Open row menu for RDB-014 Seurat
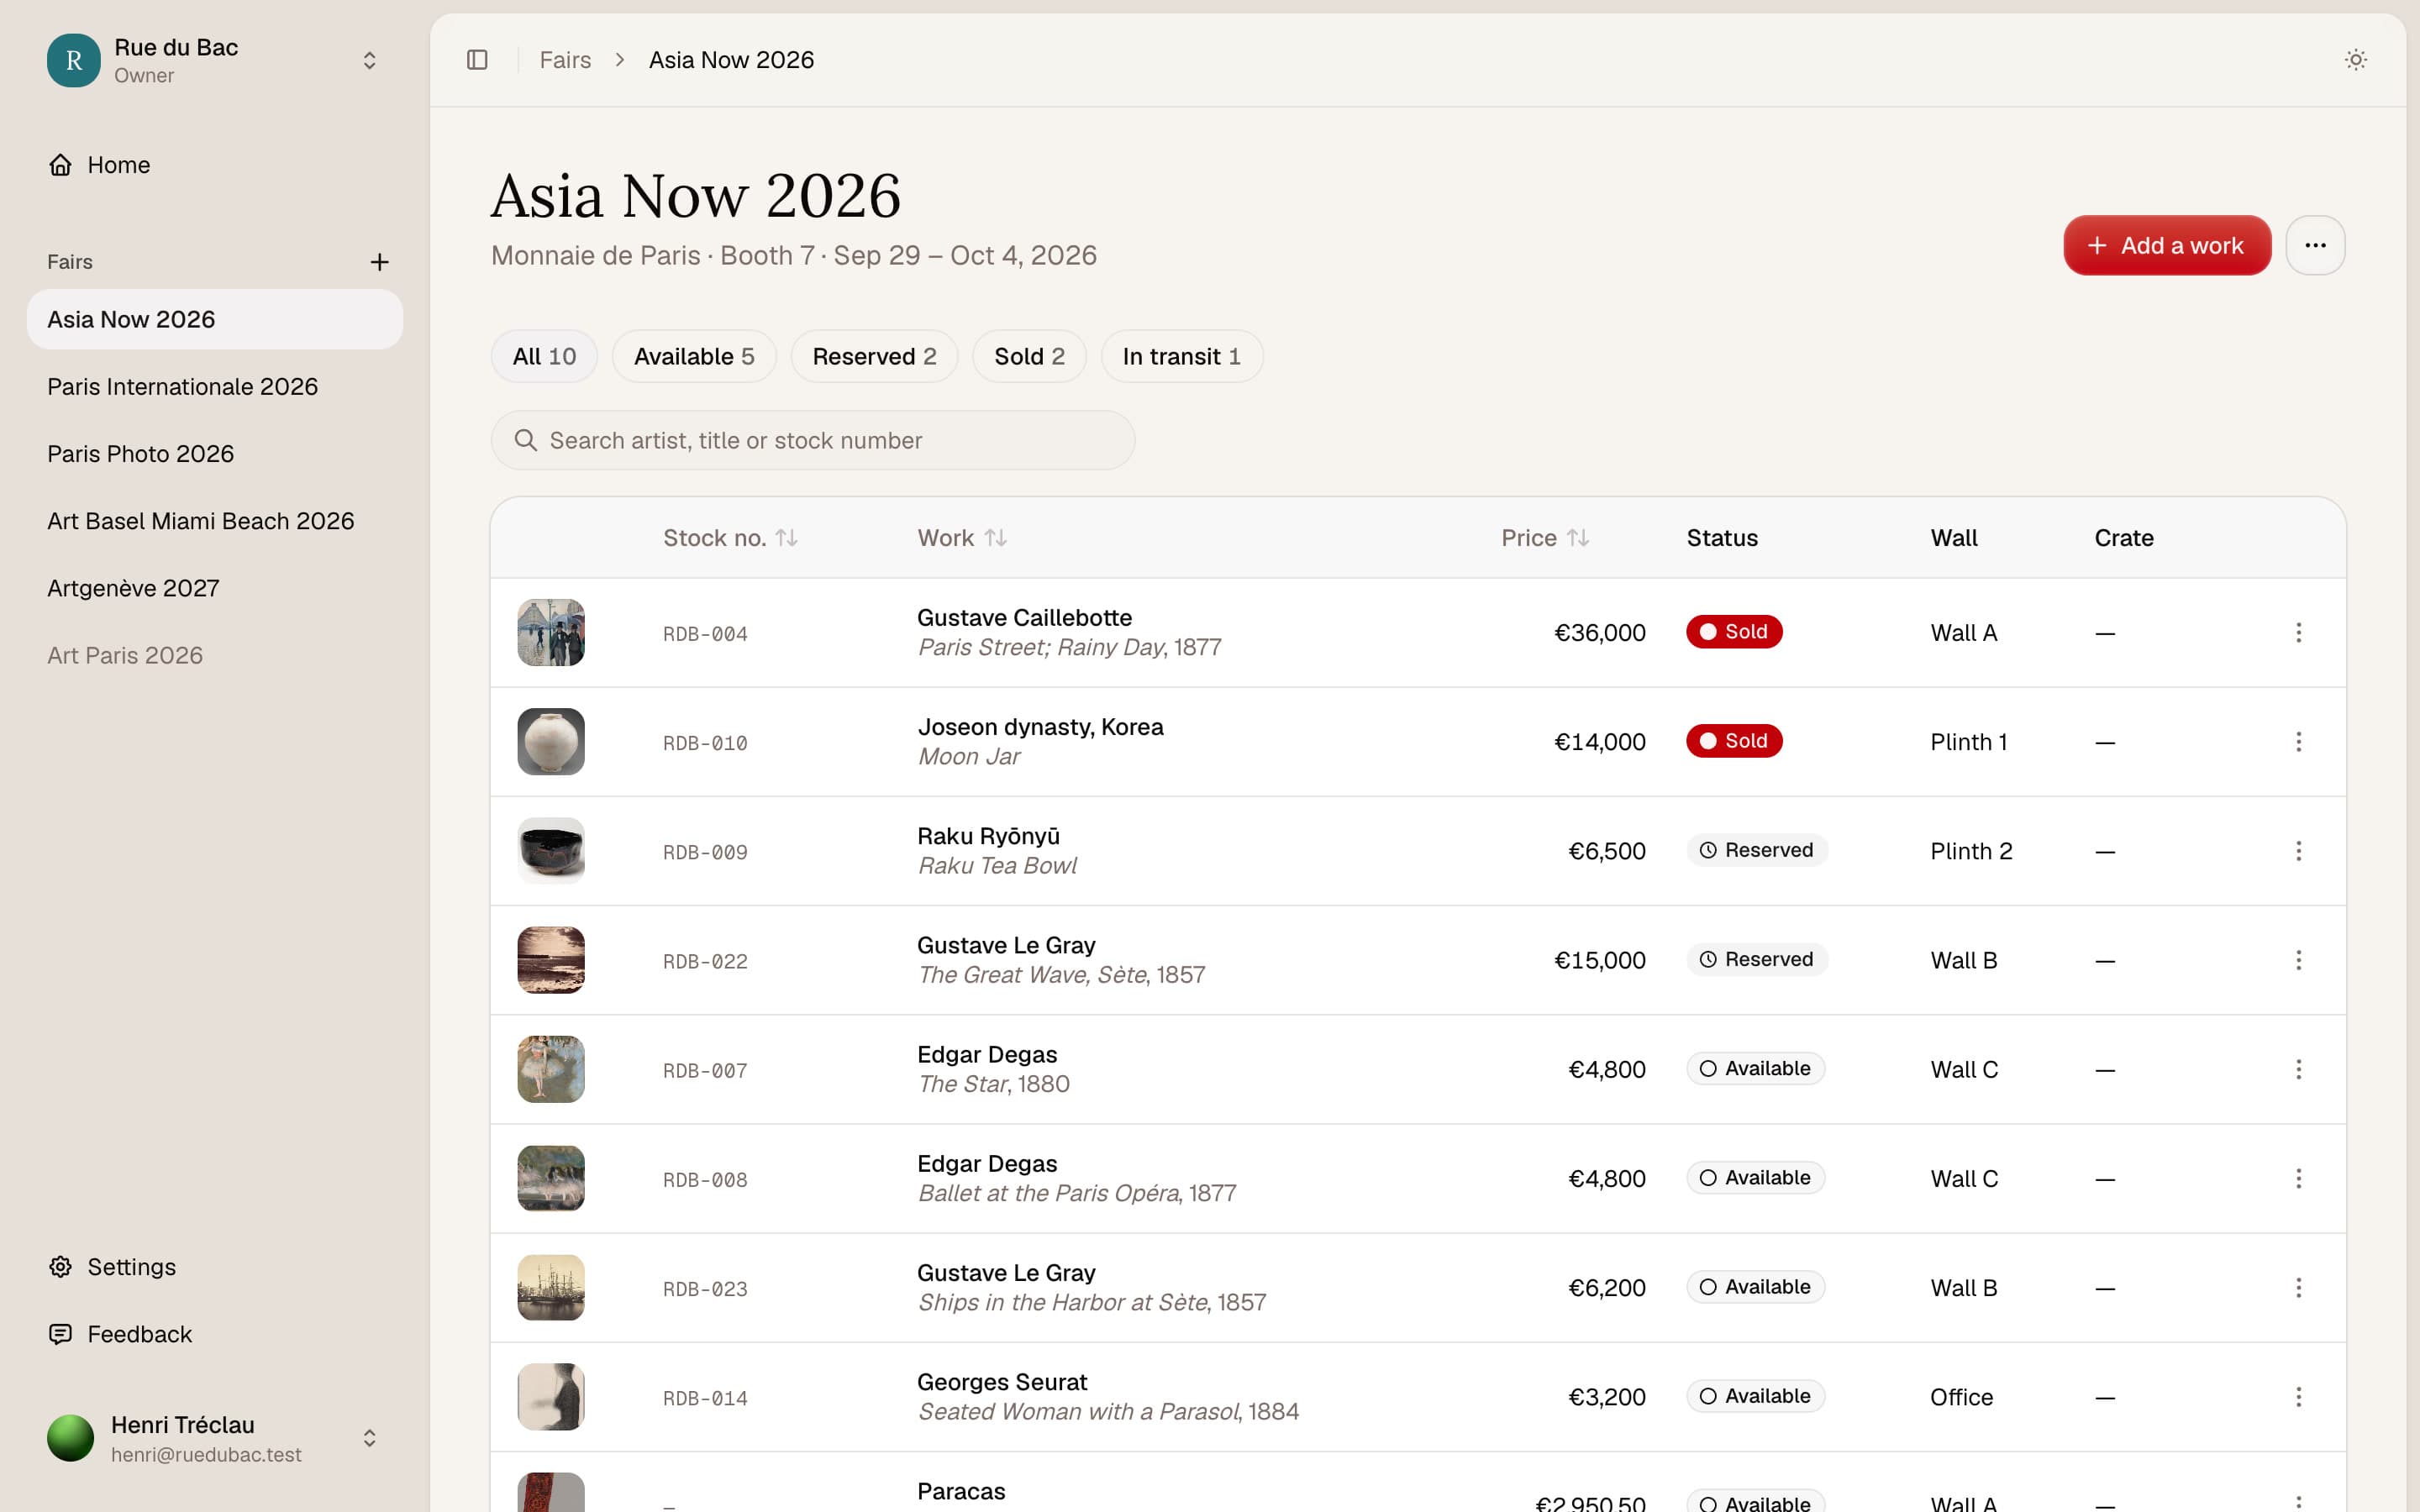2420x1512 pixels. pyautogui.click(x=2298, y=1397)
